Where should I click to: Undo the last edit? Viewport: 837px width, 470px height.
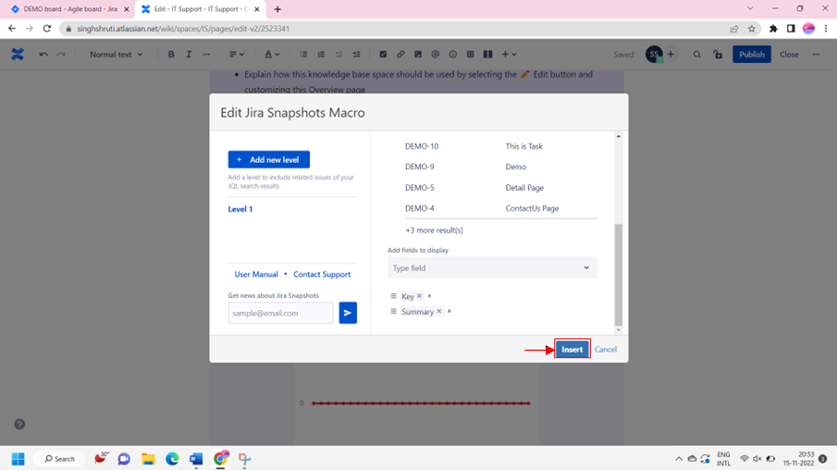[43, 54]
